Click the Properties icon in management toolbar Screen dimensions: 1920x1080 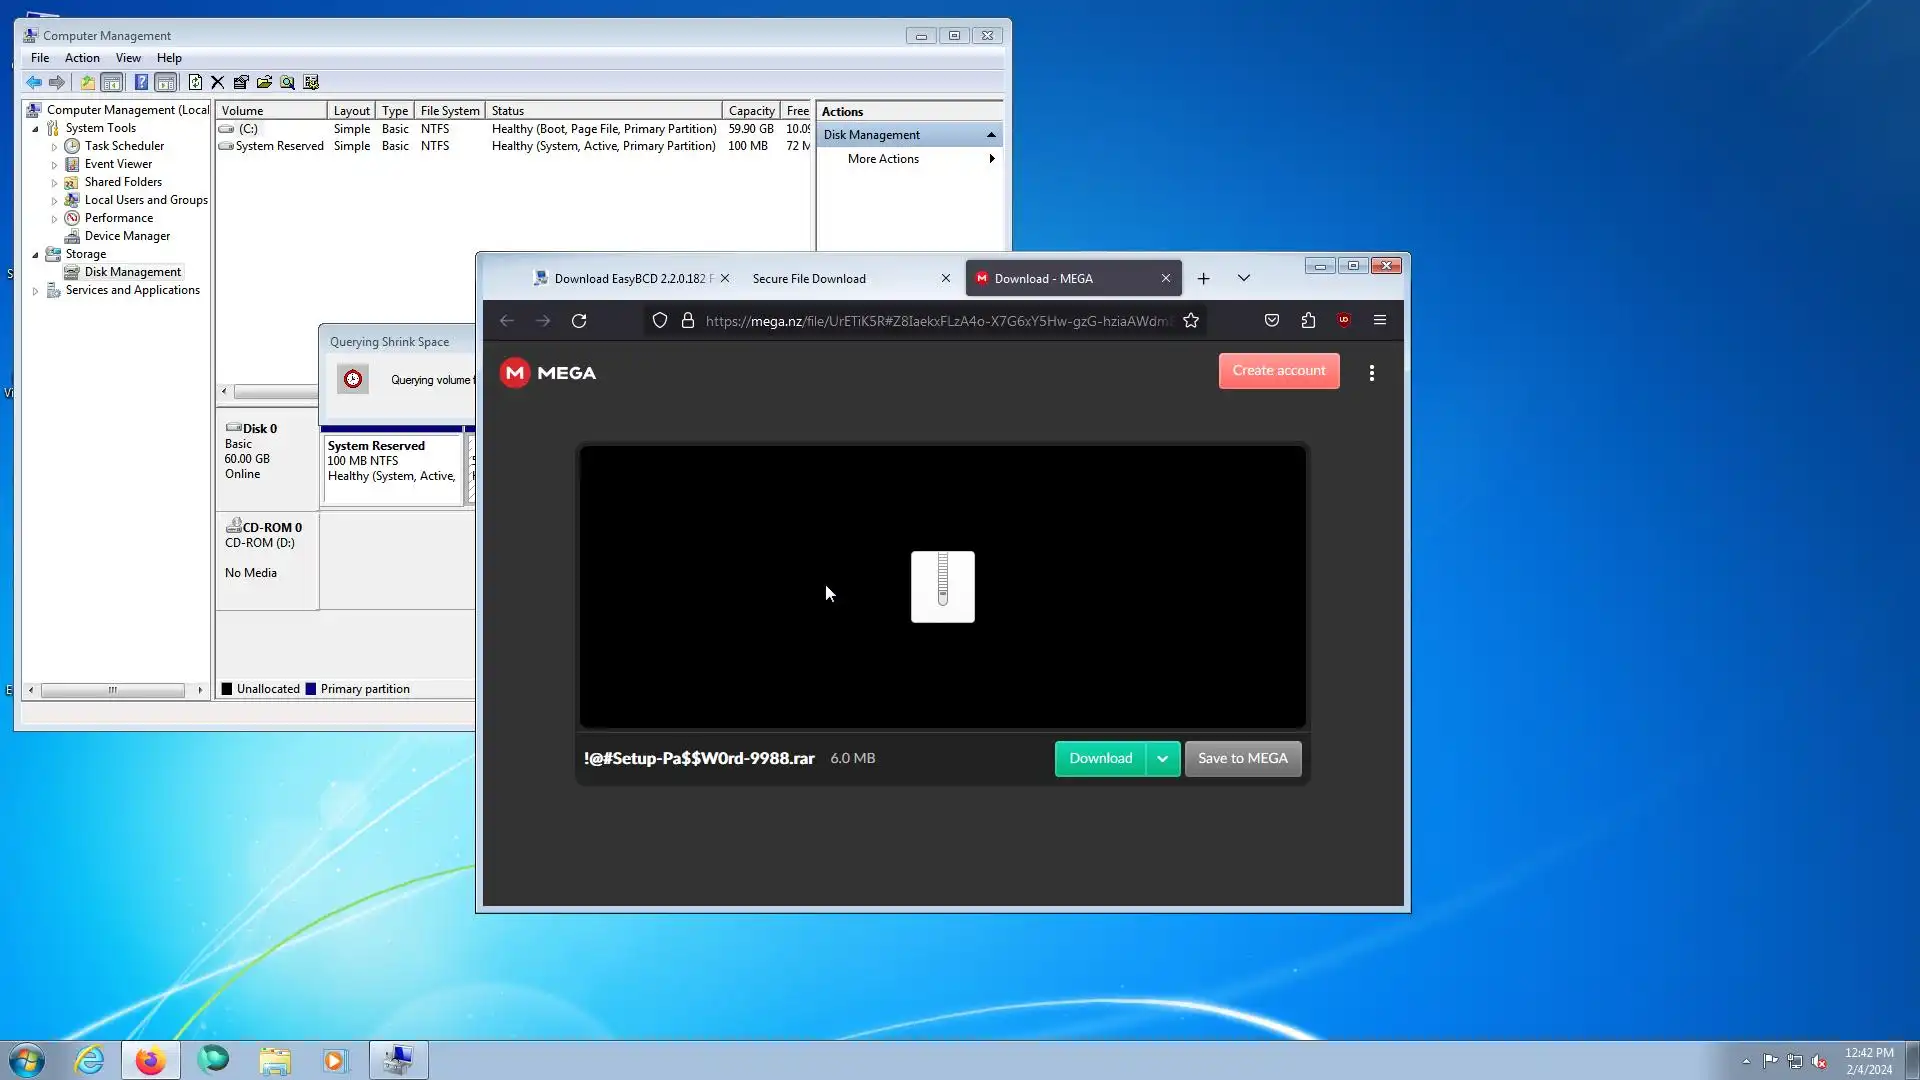[x=241, y=83]
